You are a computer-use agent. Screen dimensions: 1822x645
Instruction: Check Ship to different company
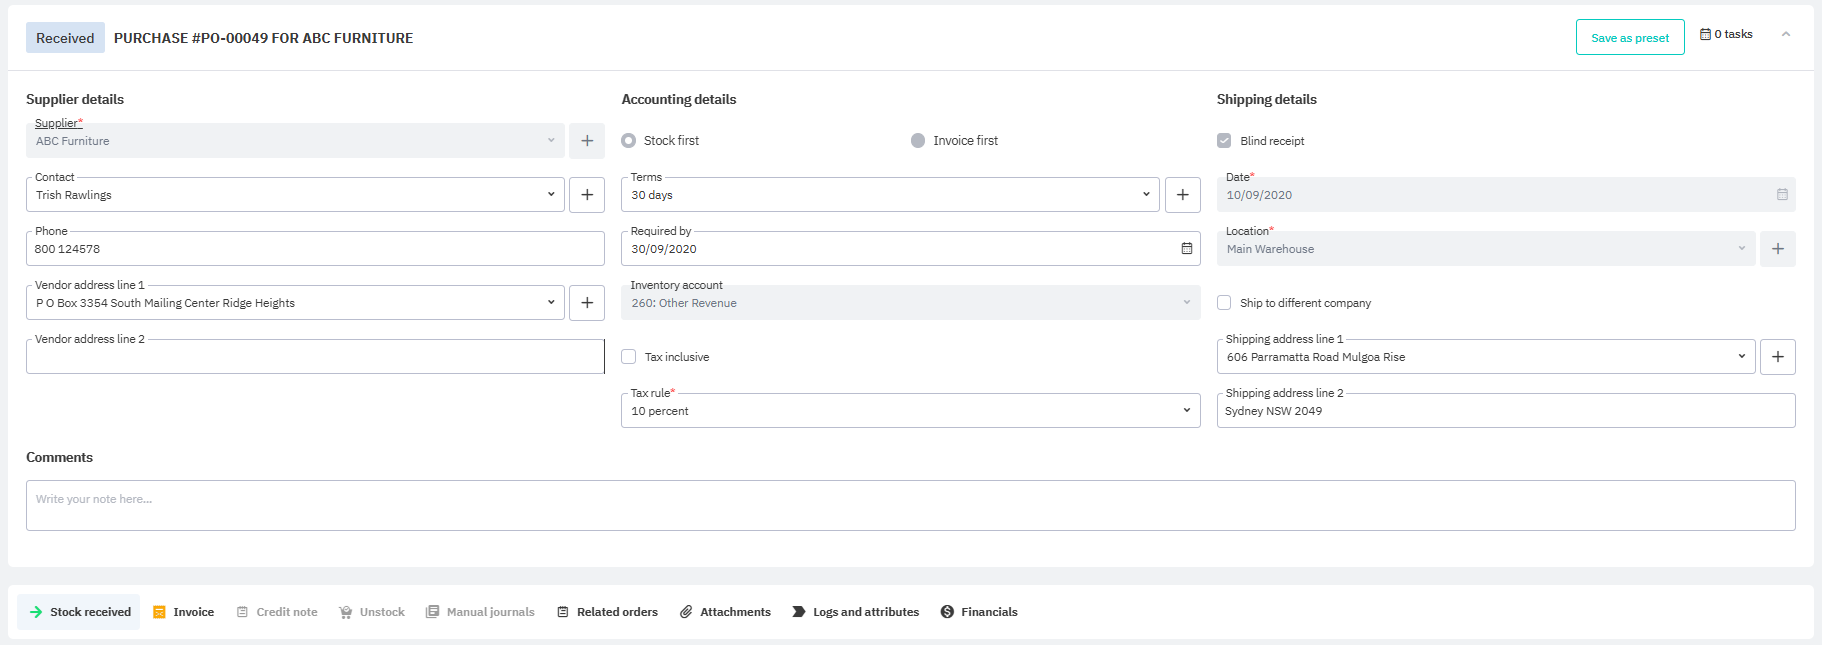(x=1224, y=303)
